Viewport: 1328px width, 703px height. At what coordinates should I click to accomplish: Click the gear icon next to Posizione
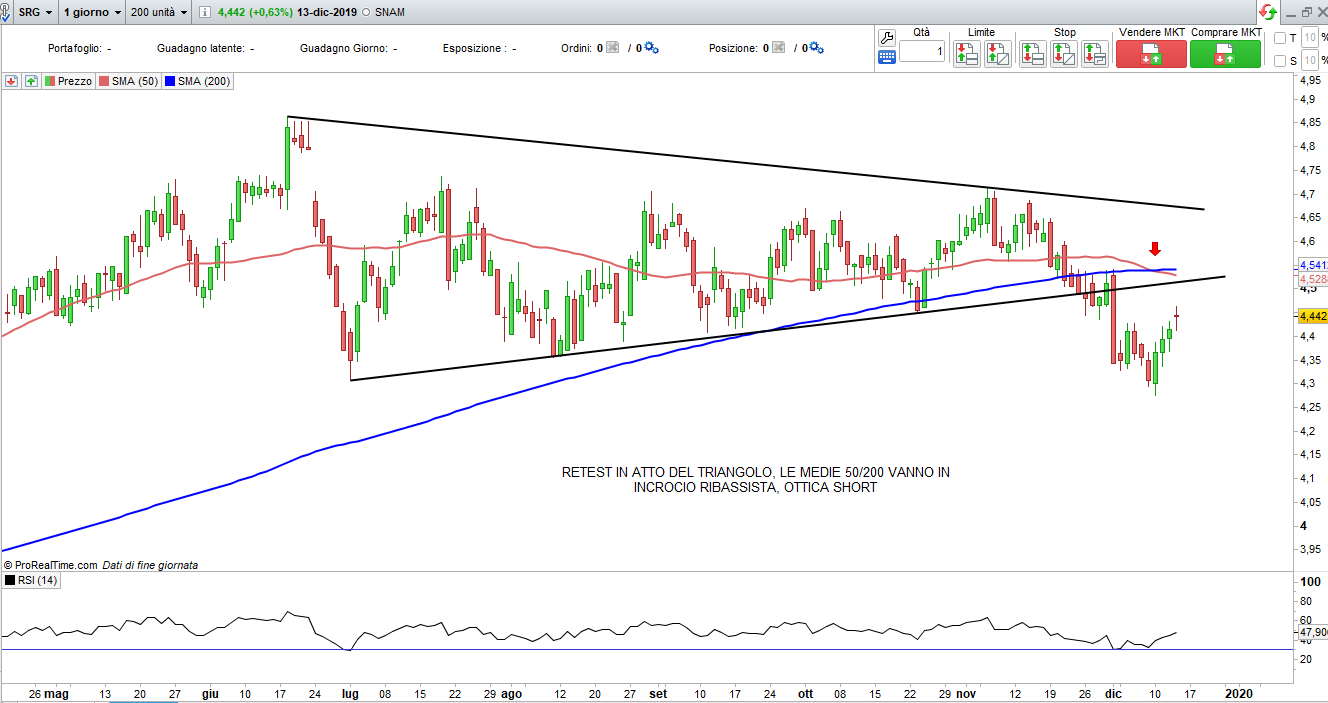click(x=817, y=48)
